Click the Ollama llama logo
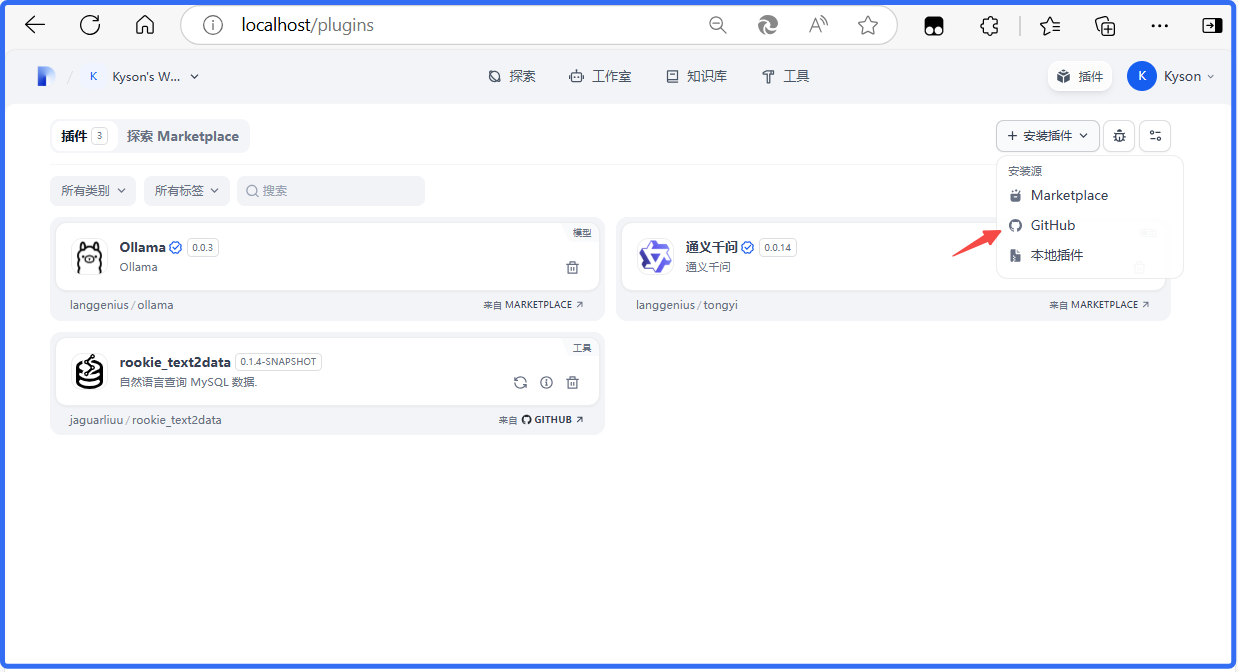 click(x=90, y=257)
